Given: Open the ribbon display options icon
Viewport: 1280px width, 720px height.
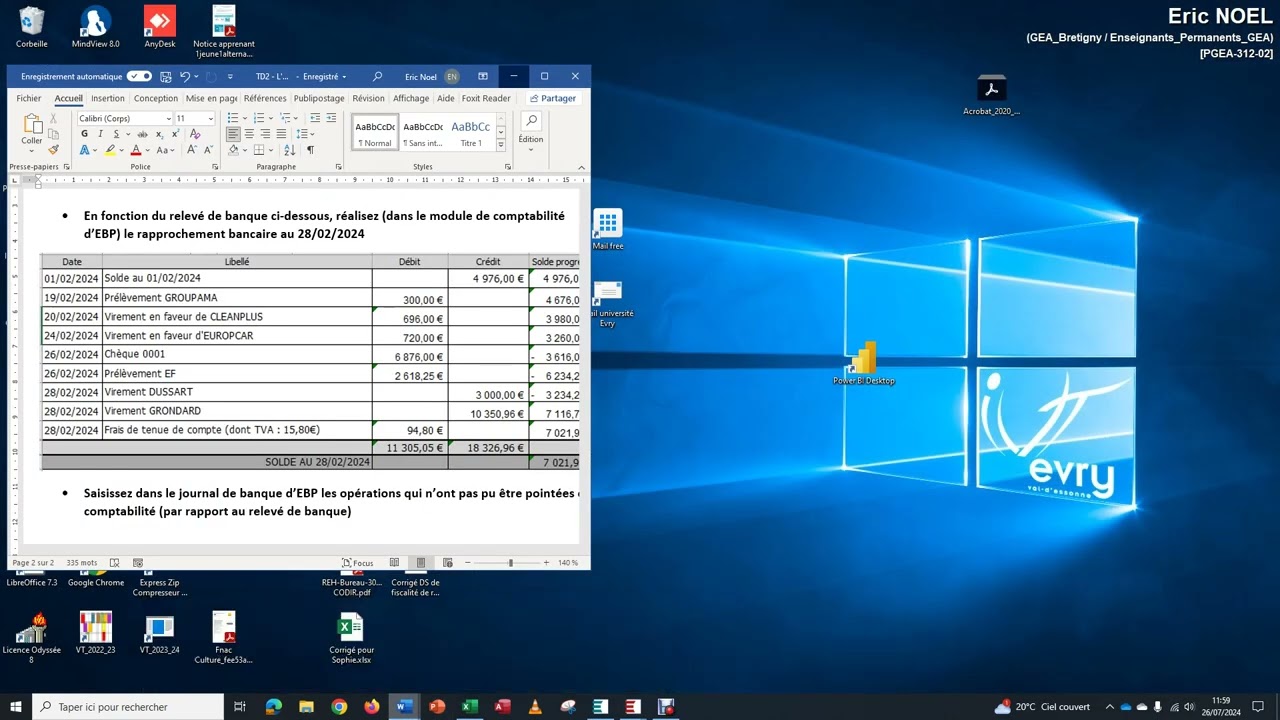Looking at the screenshot, I should tap(483, 76).
